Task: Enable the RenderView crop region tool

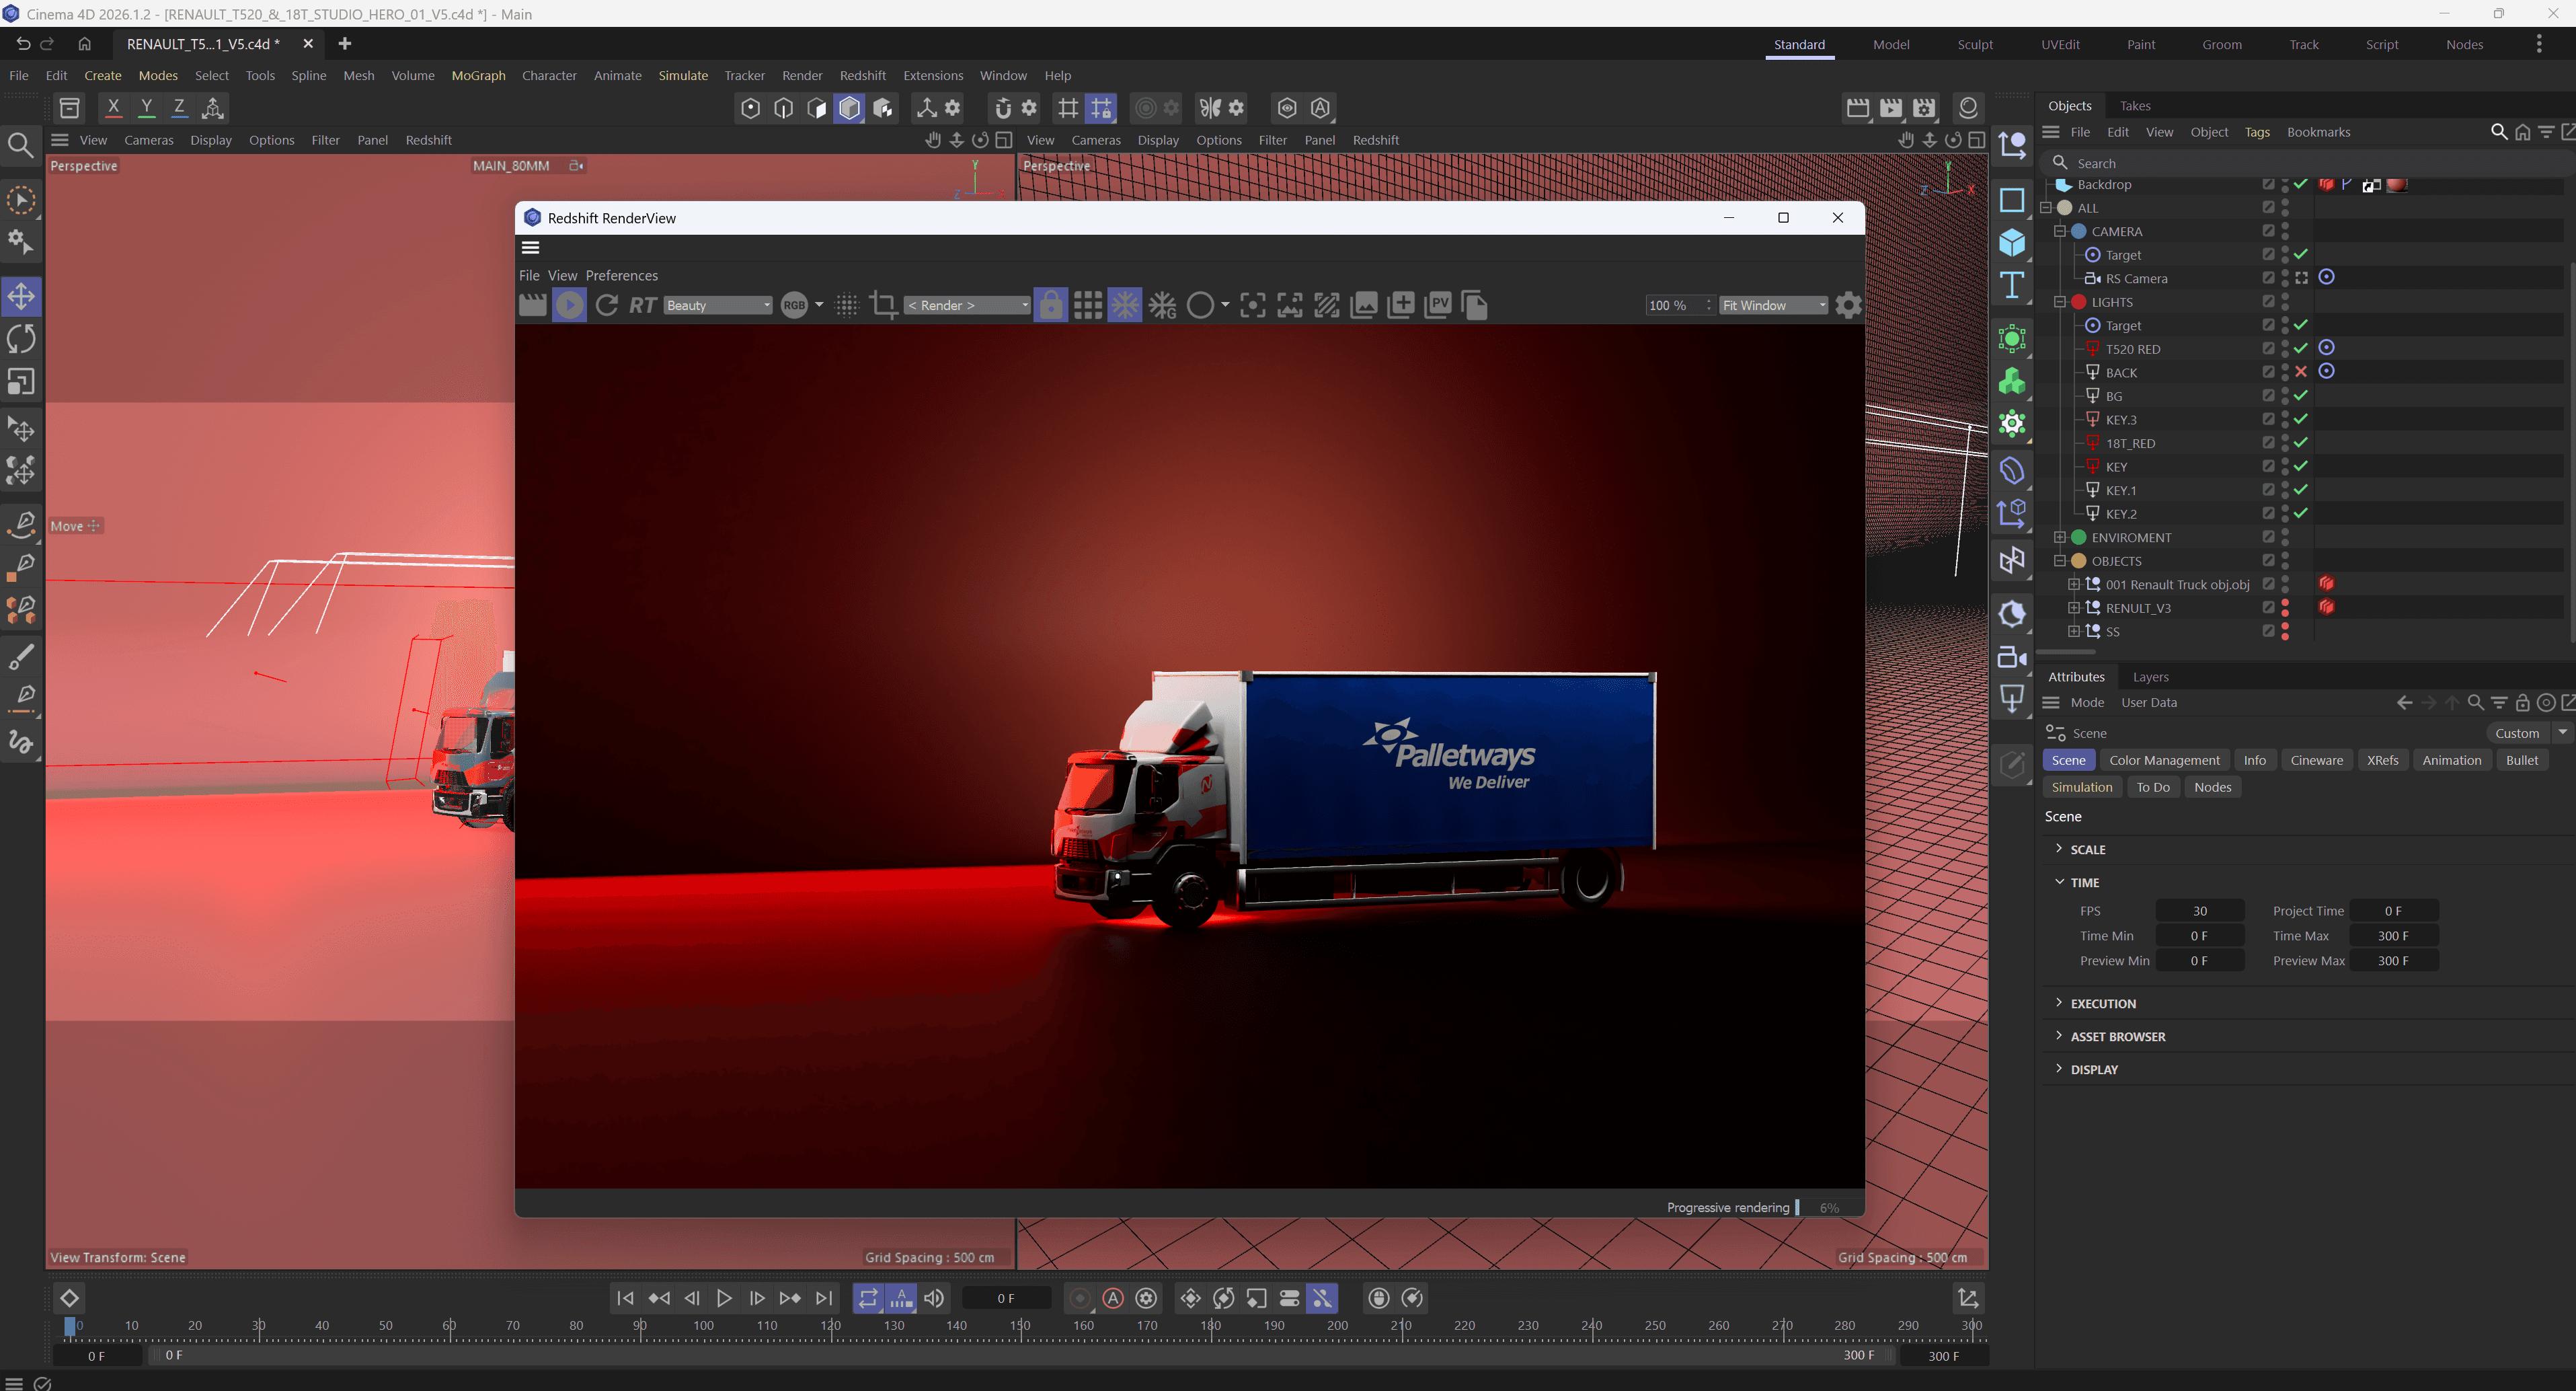Action: click(883, 305)
